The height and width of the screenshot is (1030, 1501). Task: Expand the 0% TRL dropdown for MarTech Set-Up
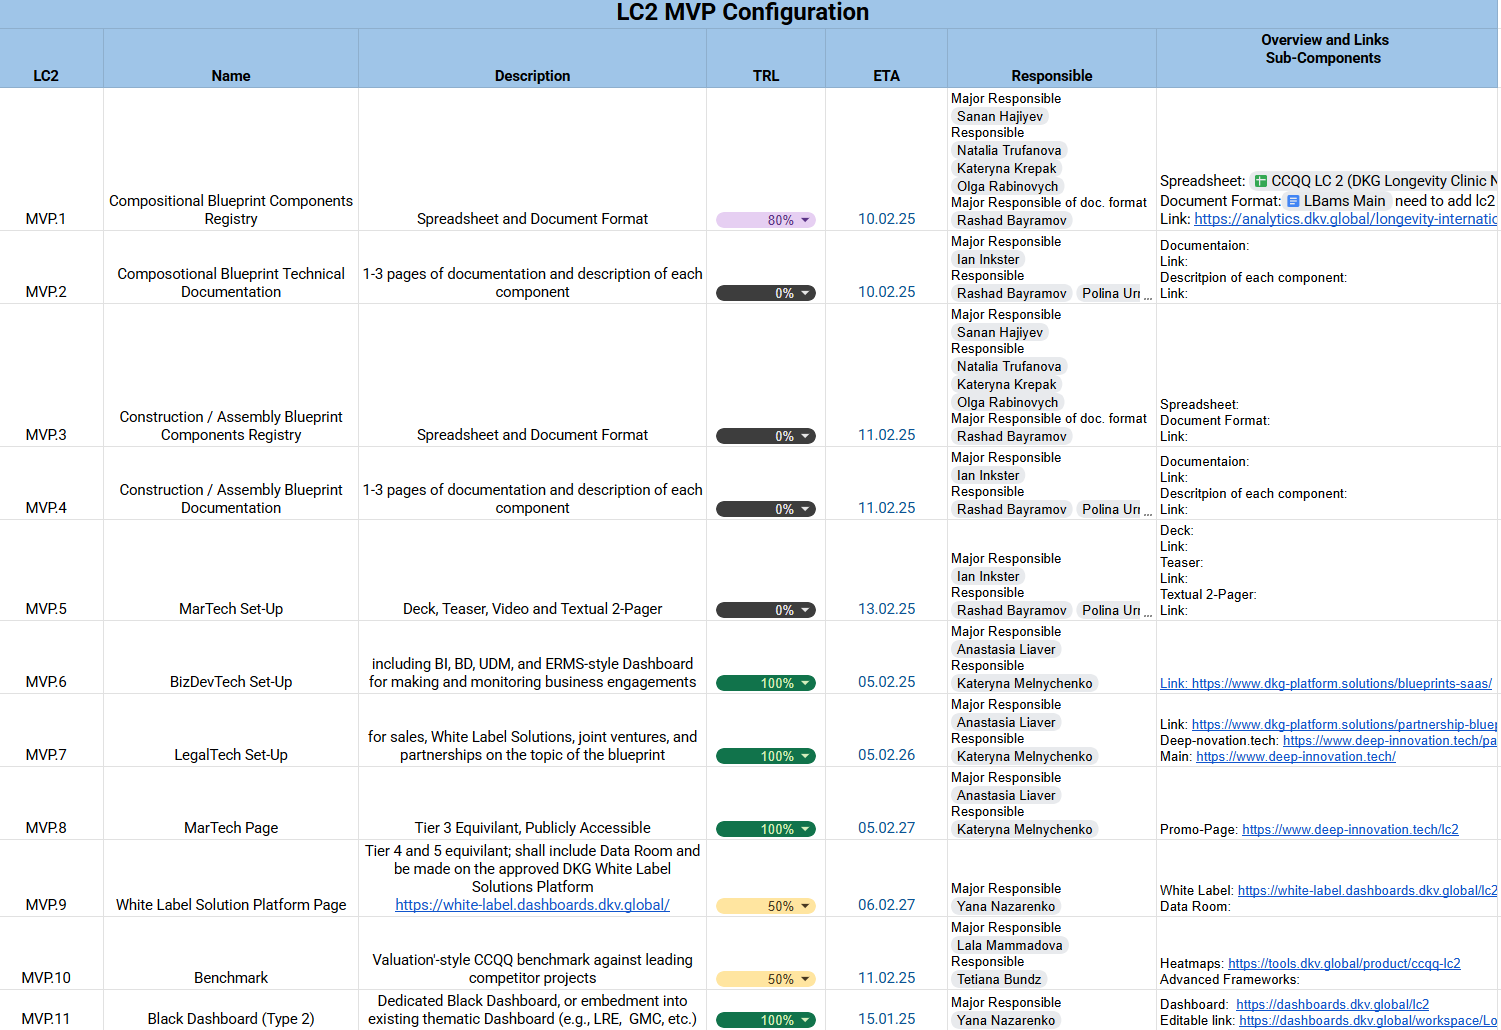(x=805, y=610)
